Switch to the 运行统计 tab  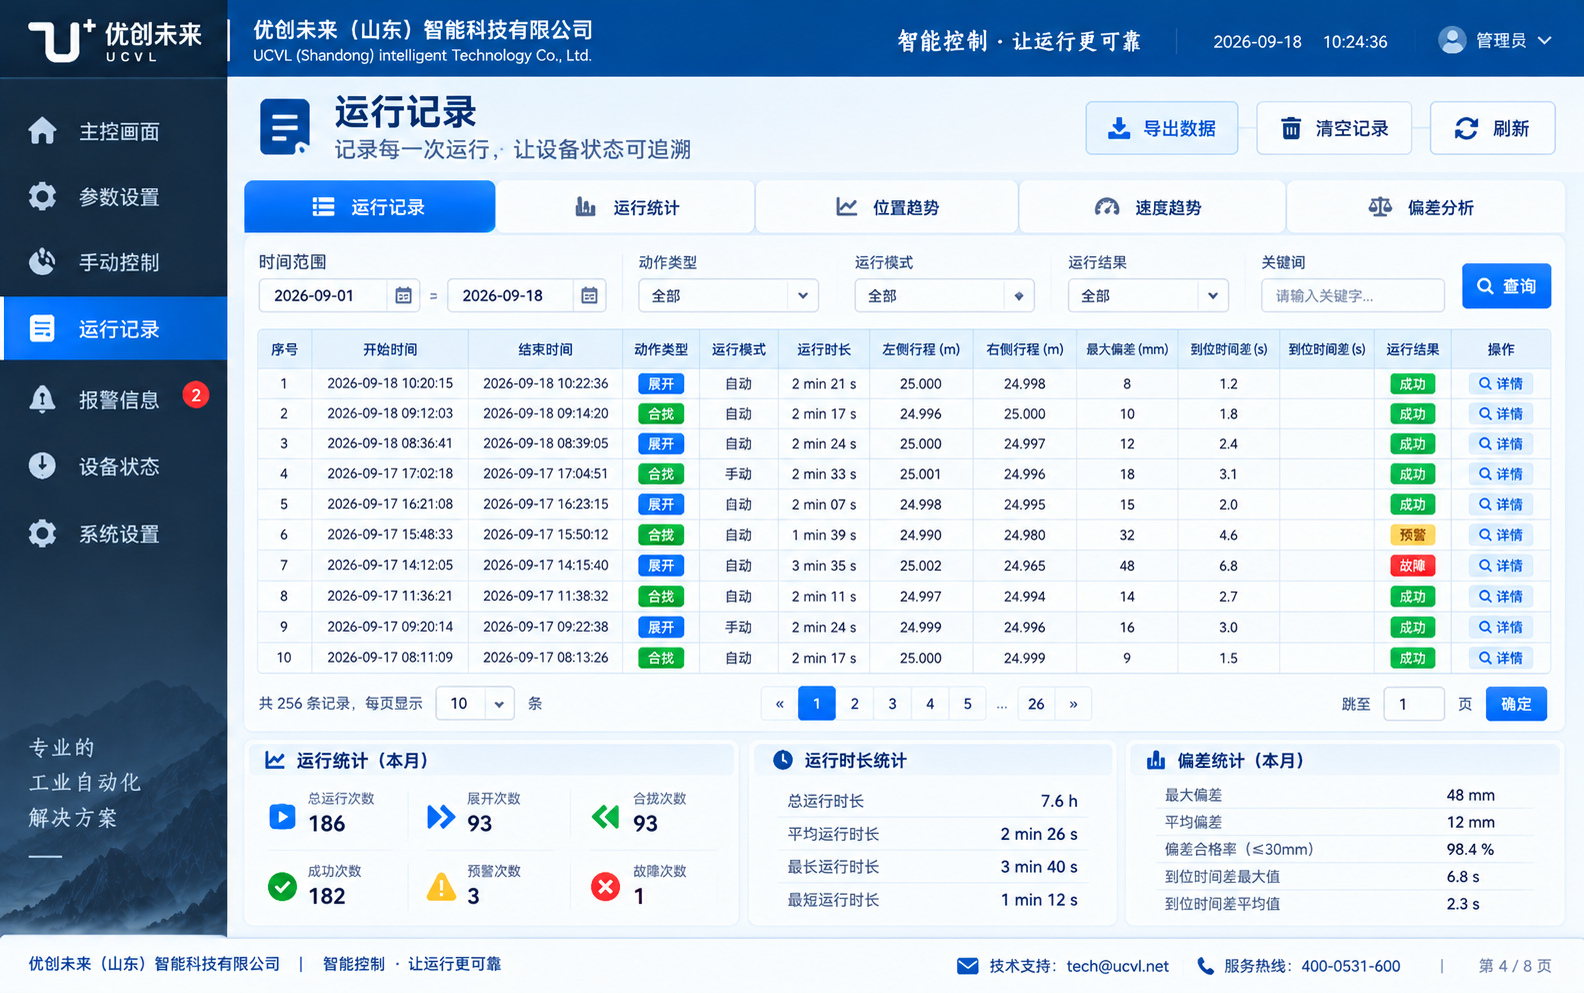click(x=626, y=207)
